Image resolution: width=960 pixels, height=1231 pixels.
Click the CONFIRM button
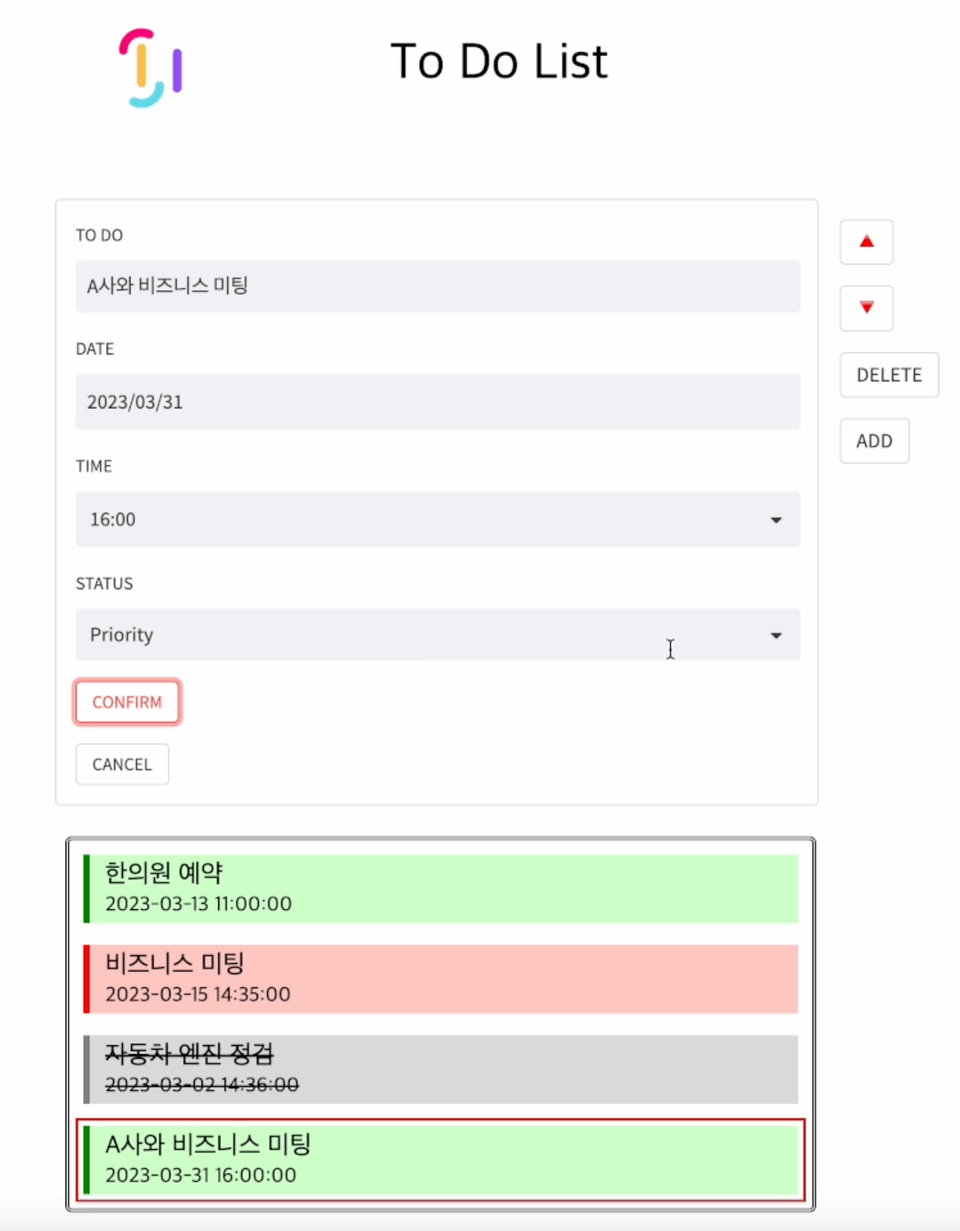pyautogui.click(x=127, y=702)
